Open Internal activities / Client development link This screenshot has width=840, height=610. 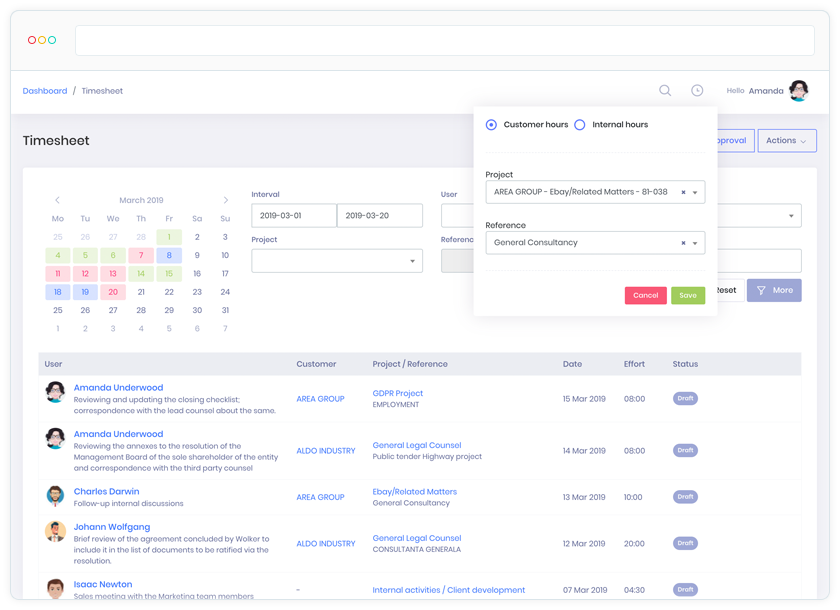tap(449, 590)
